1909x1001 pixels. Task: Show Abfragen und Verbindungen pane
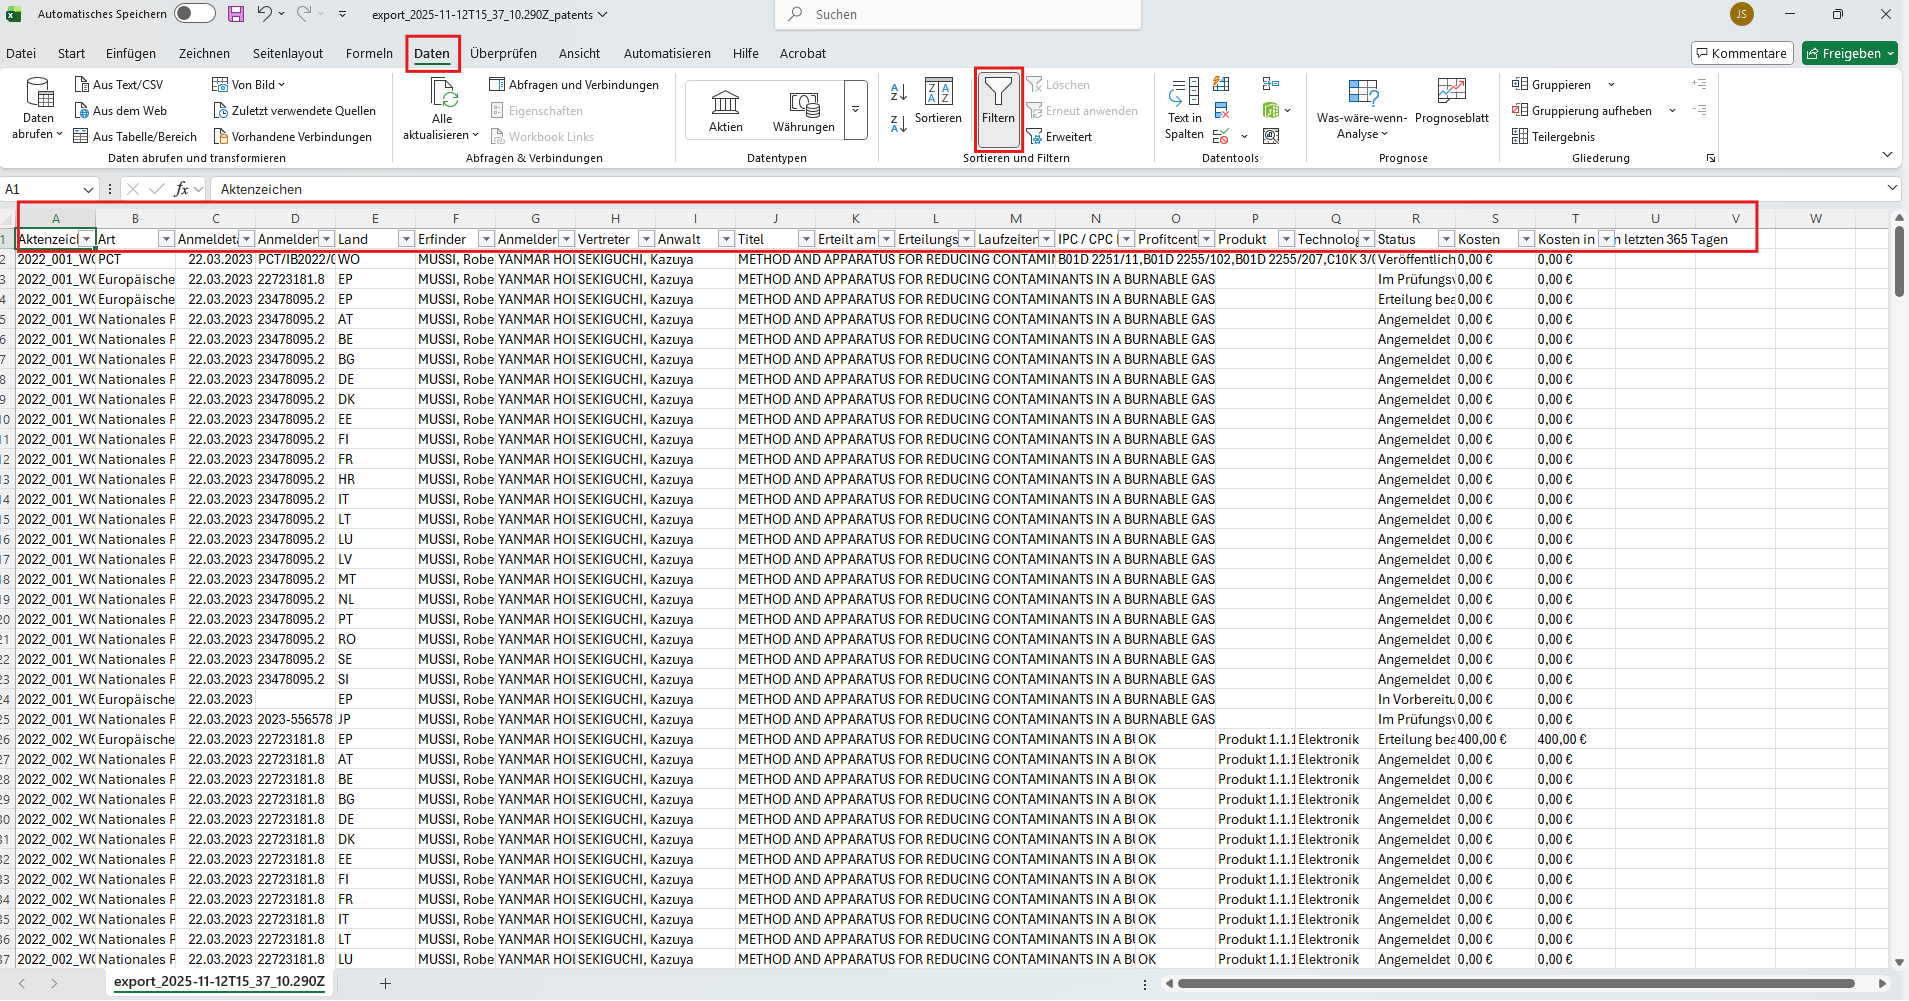tap(574, 85)
